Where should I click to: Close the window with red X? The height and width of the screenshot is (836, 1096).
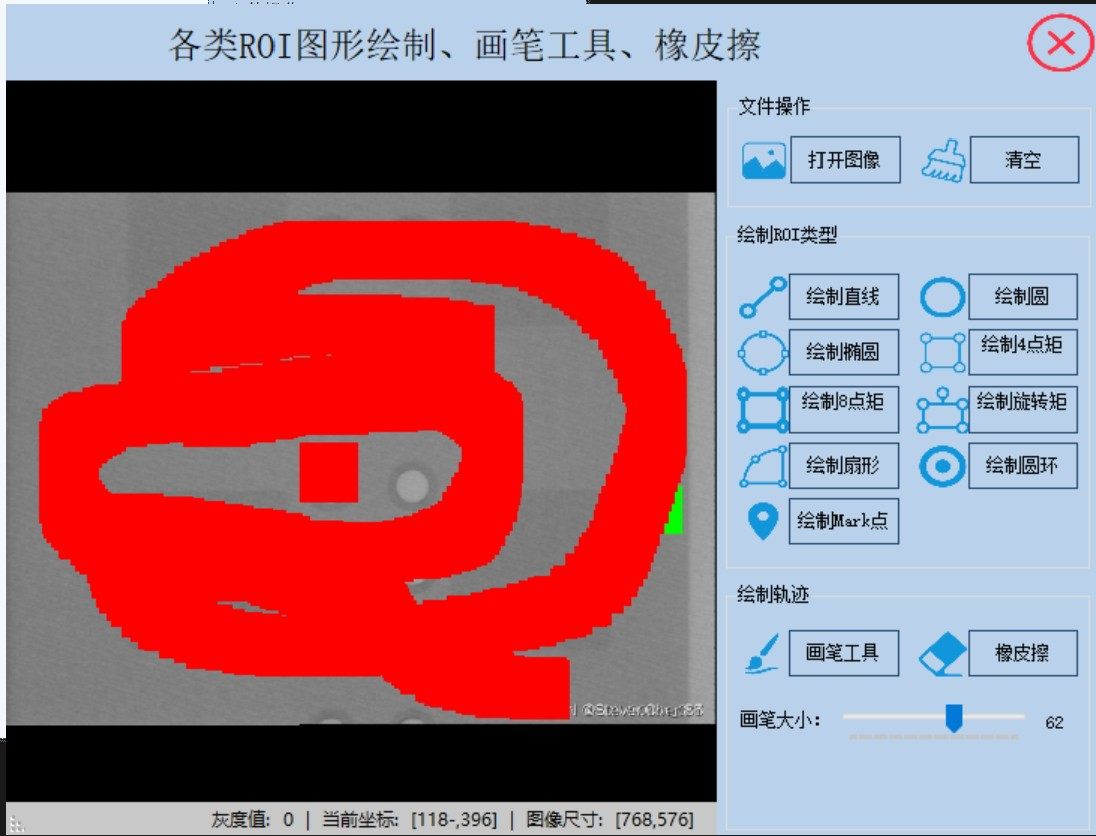[1060, 43]
